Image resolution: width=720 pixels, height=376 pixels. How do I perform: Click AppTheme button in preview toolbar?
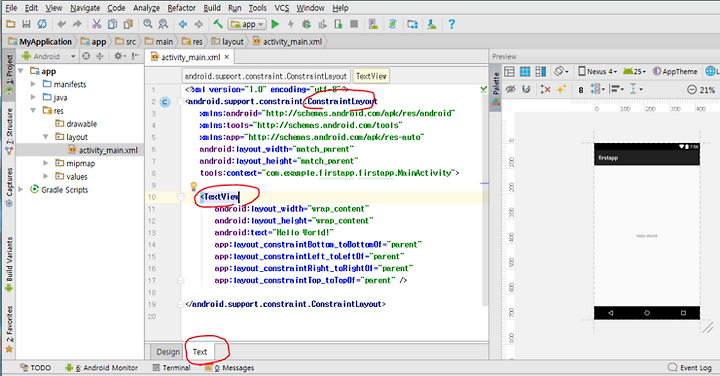pos(675,71)
